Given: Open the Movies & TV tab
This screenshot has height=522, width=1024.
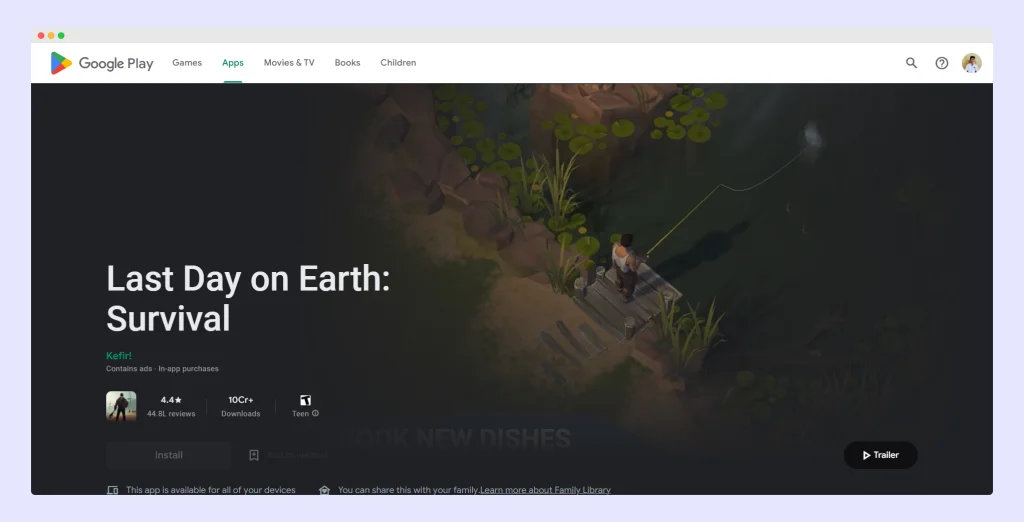Looking at the screenshot, I should [289, 63].
